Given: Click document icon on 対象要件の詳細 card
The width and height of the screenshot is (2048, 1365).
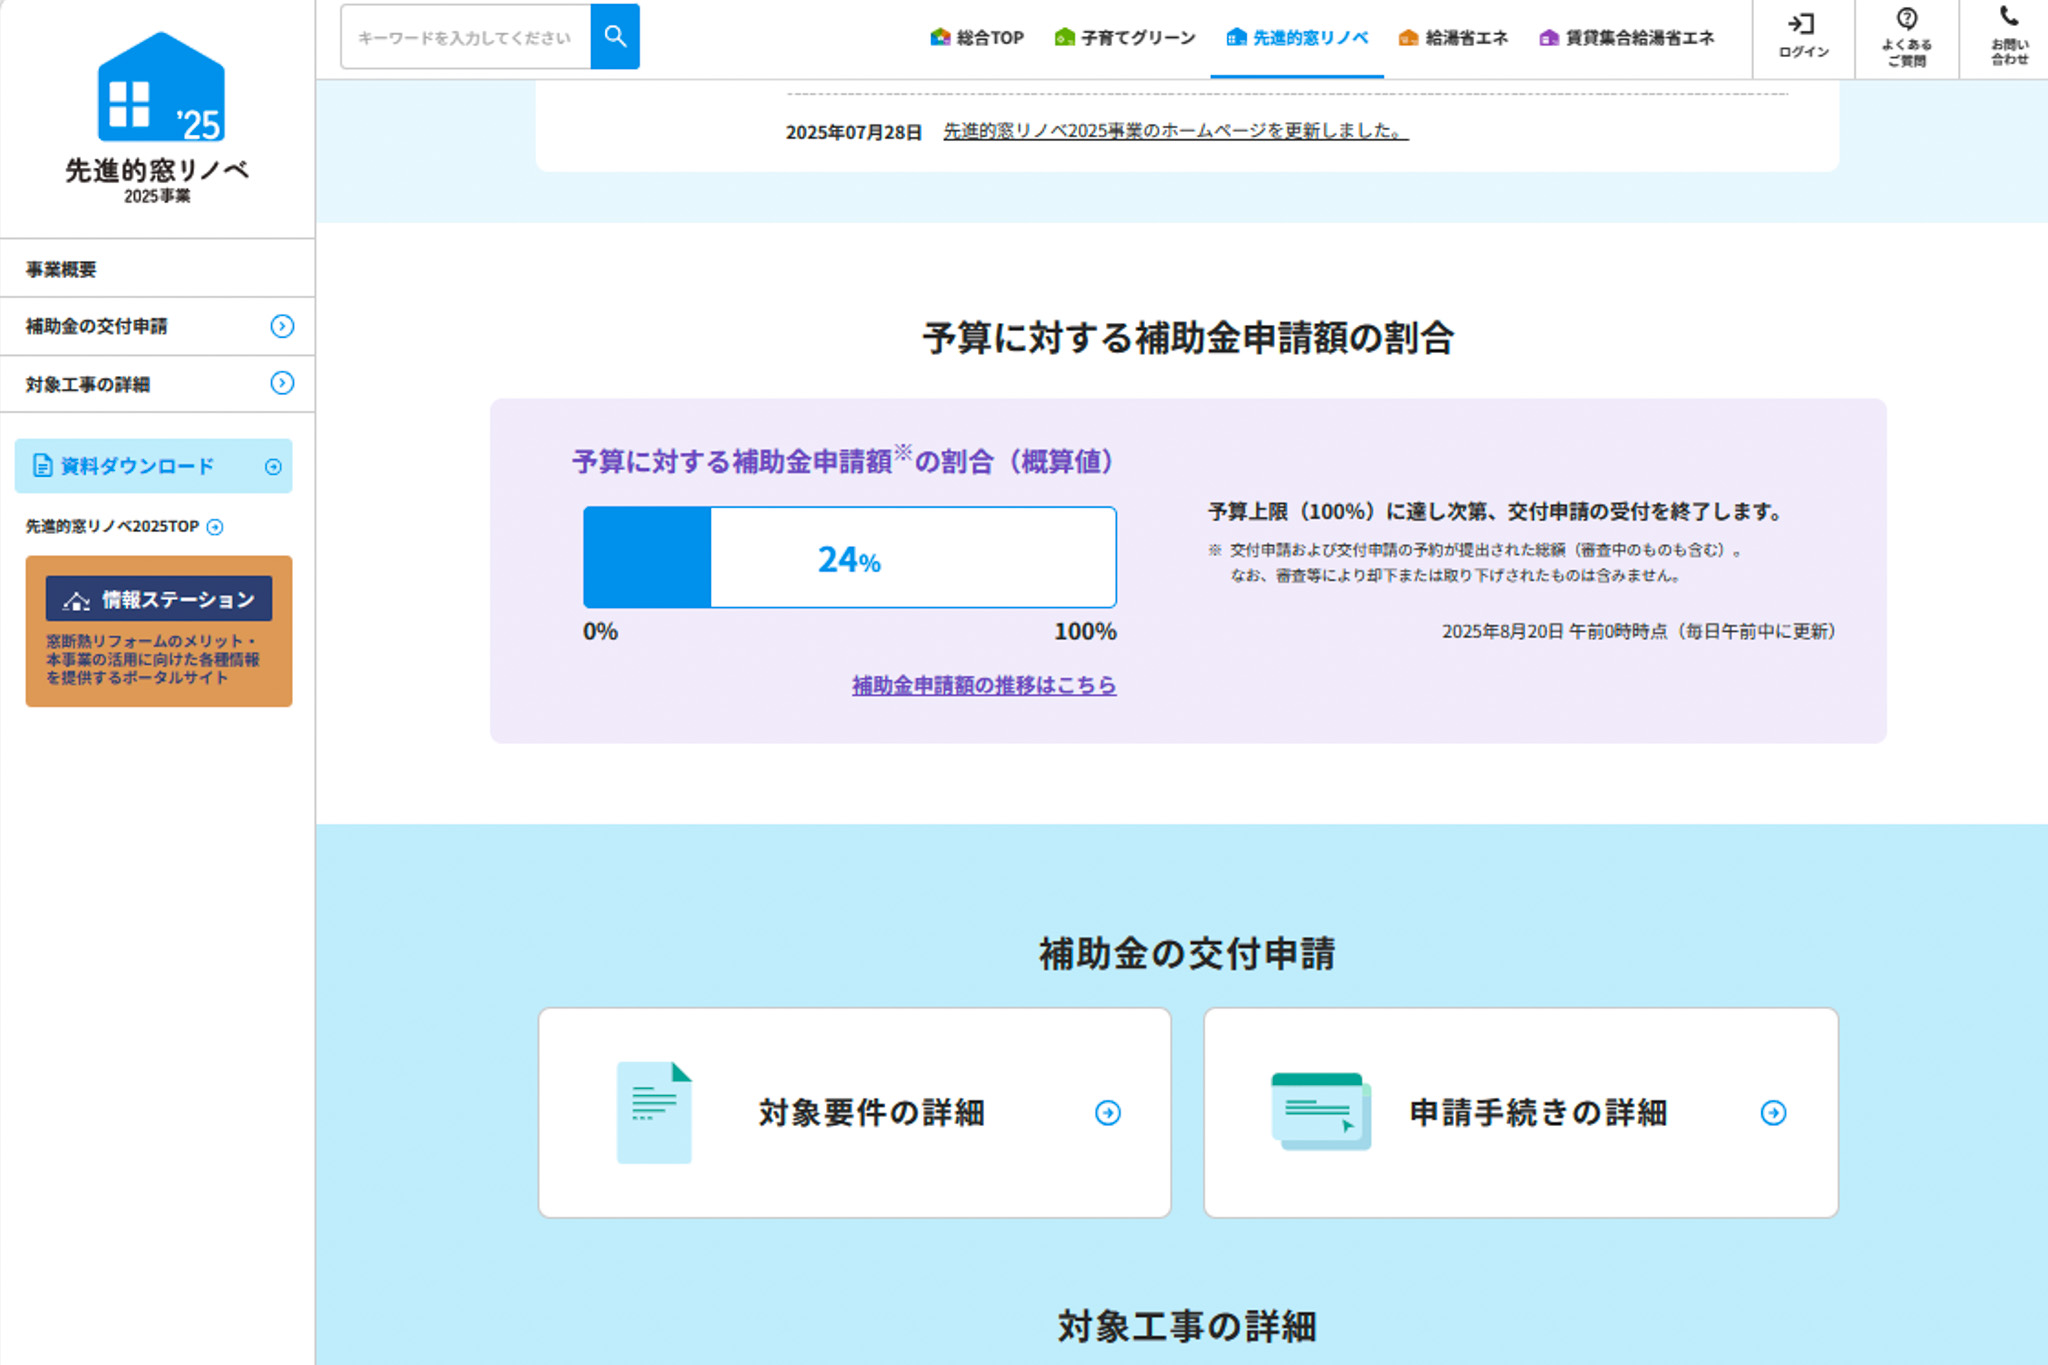Looking at the screenshot, I should click(654, 1112).
